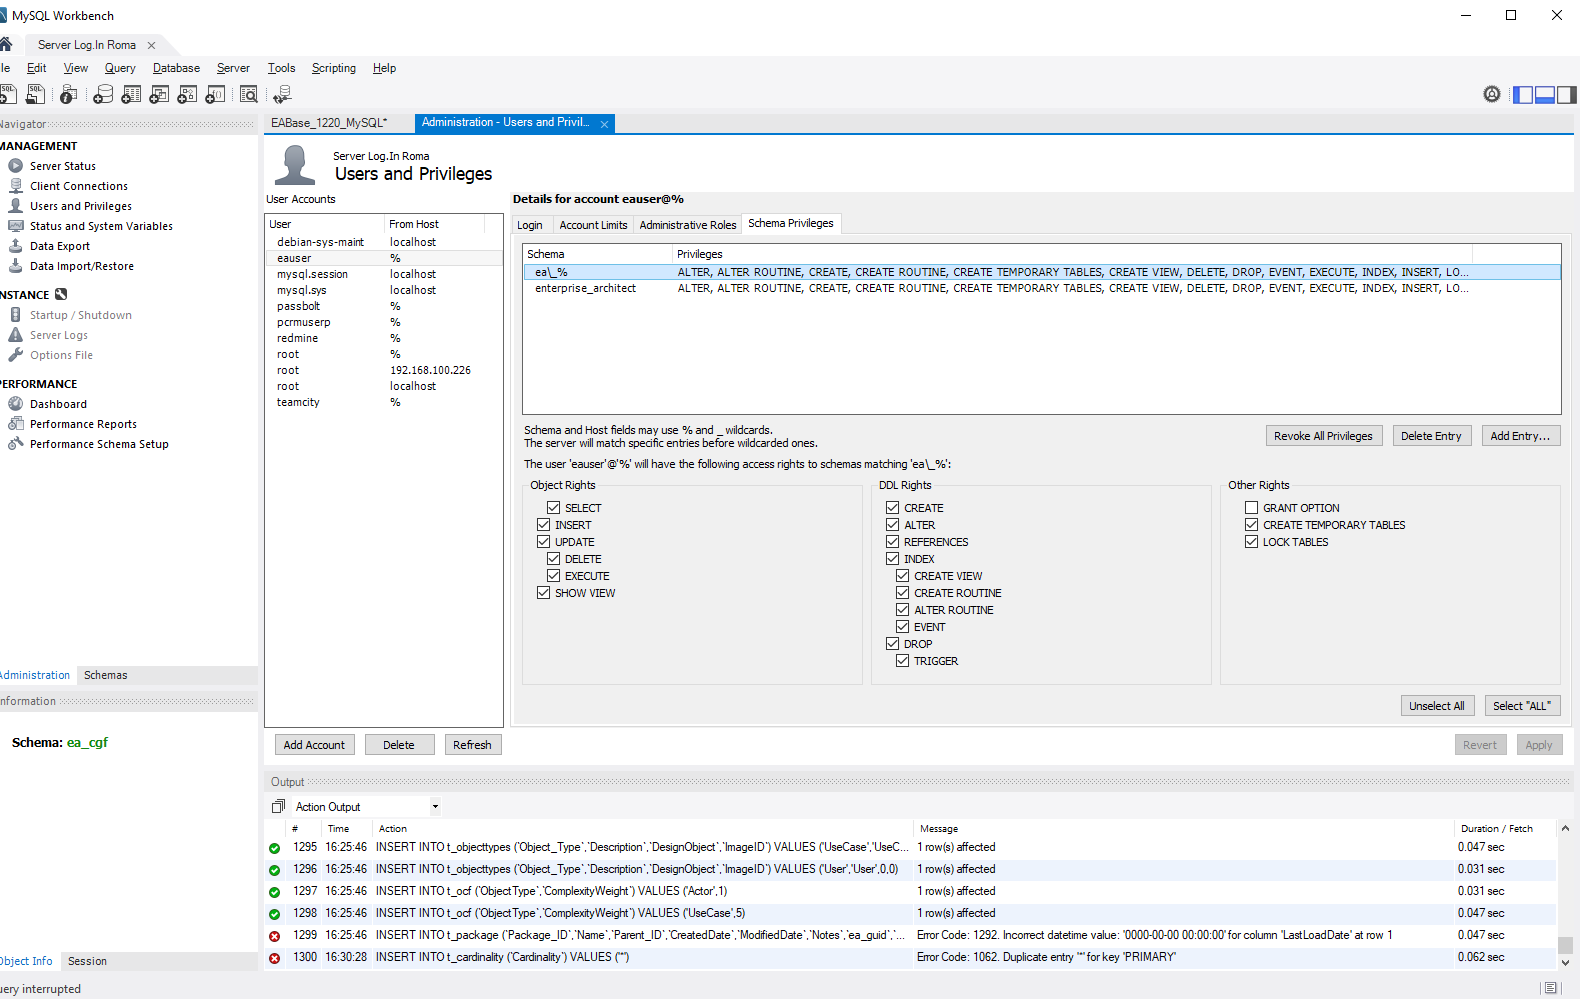Switch to the Session tab

[88, 961]
